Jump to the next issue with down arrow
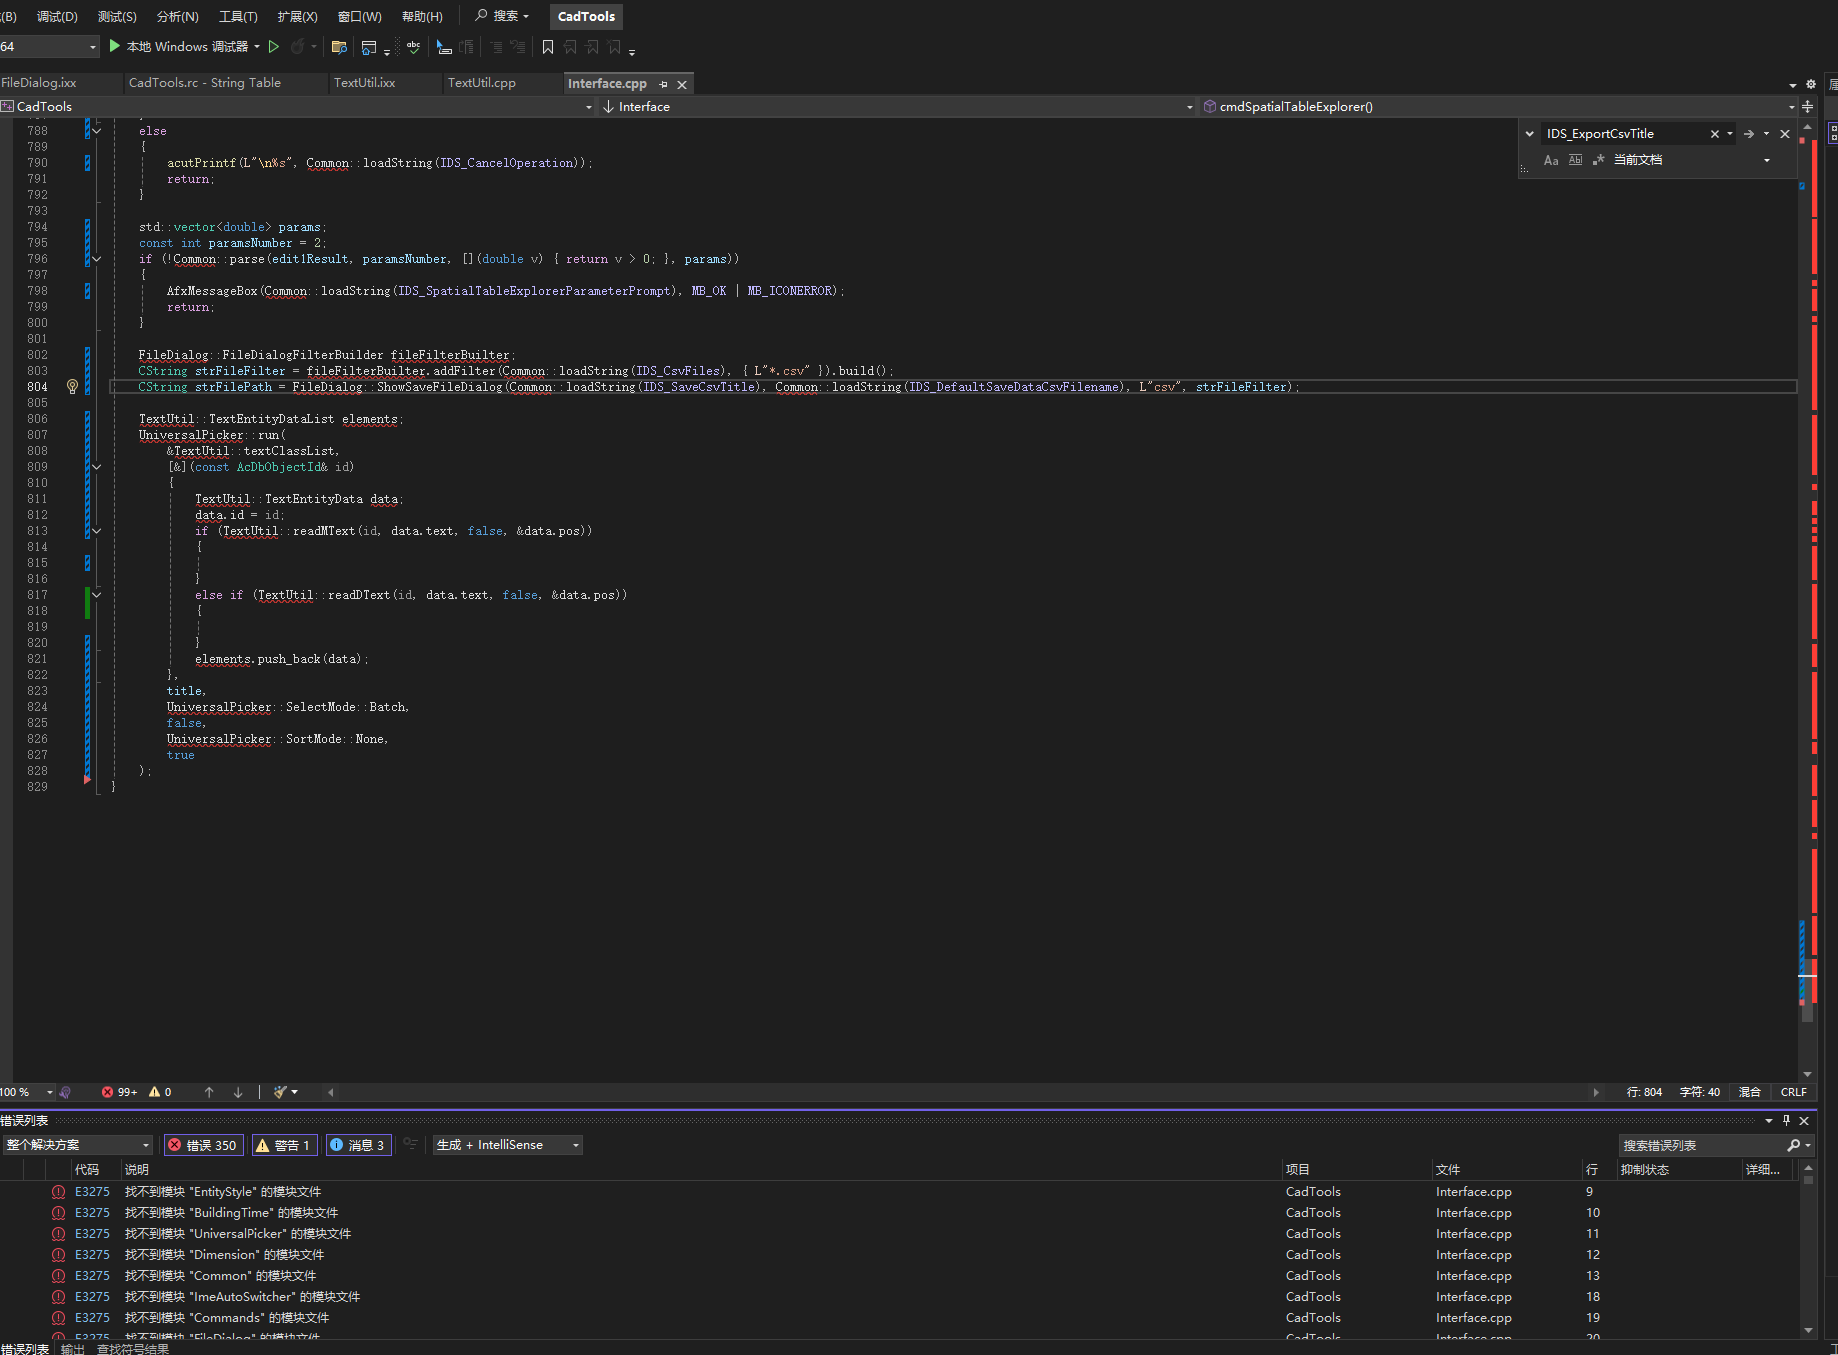The image size is (1838, 1355). (x=238, y=1092)
